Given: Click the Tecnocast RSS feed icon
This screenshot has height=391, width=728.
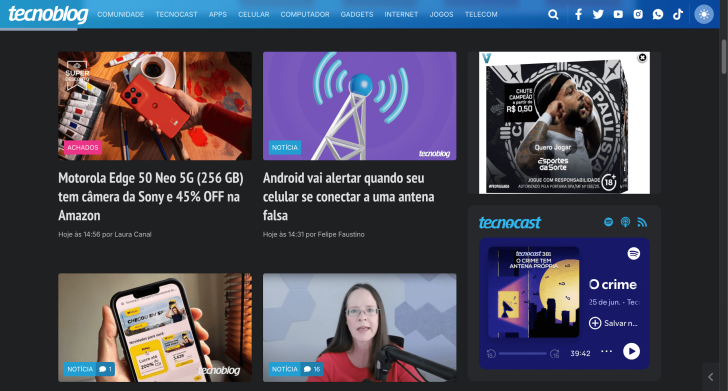Looking at the screenshot, I should coord(642,222).
